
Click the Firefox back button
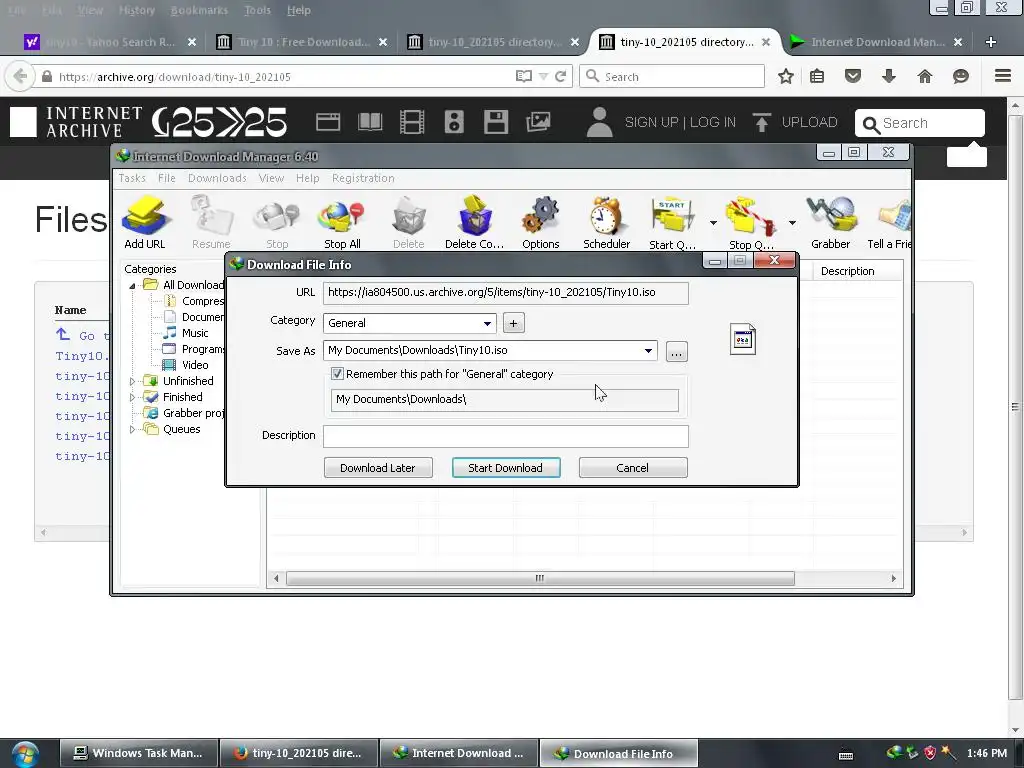[20, 76]
